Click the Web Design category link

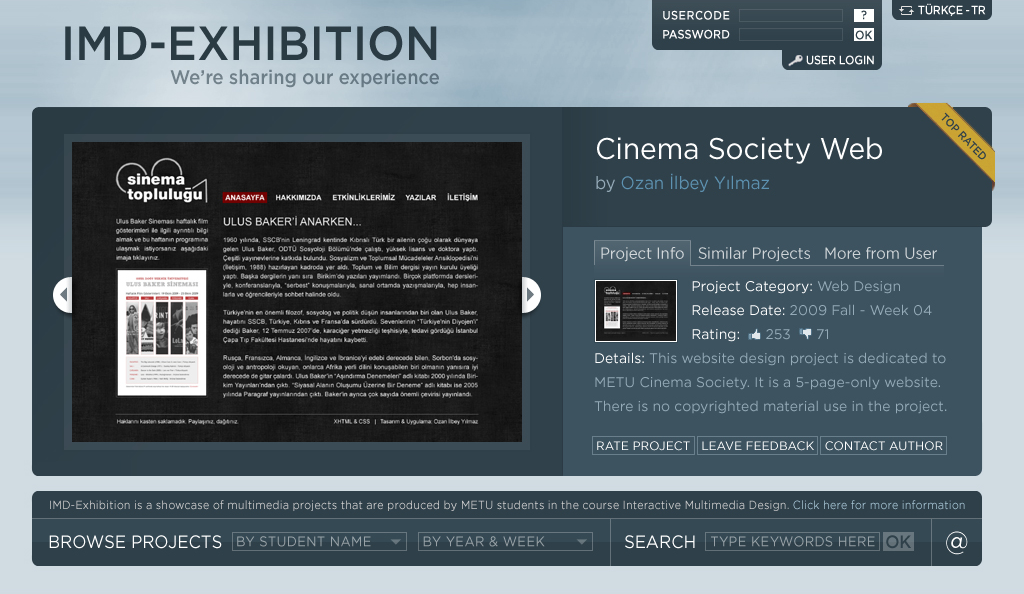859,287
